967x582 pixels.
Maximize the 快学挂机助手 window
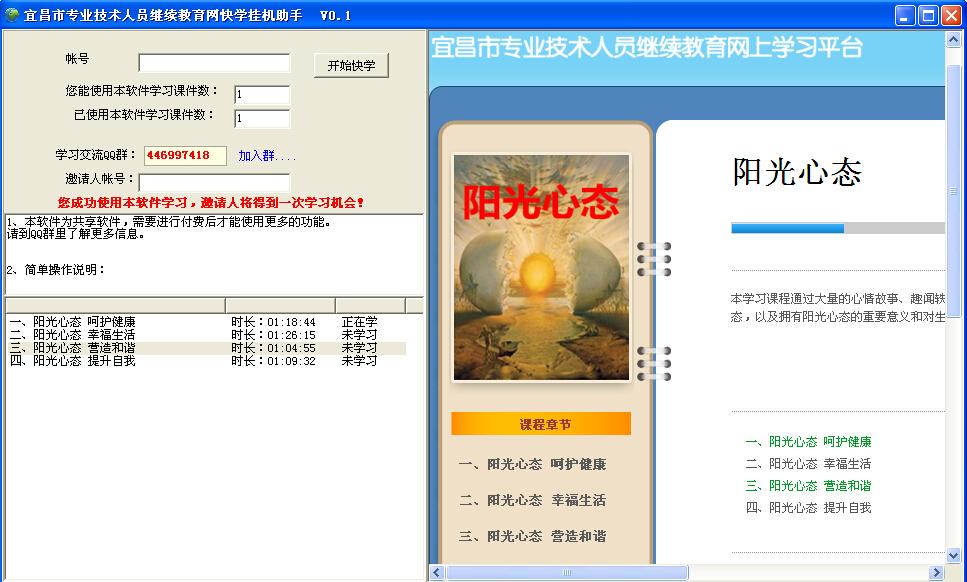click(928, 15)
